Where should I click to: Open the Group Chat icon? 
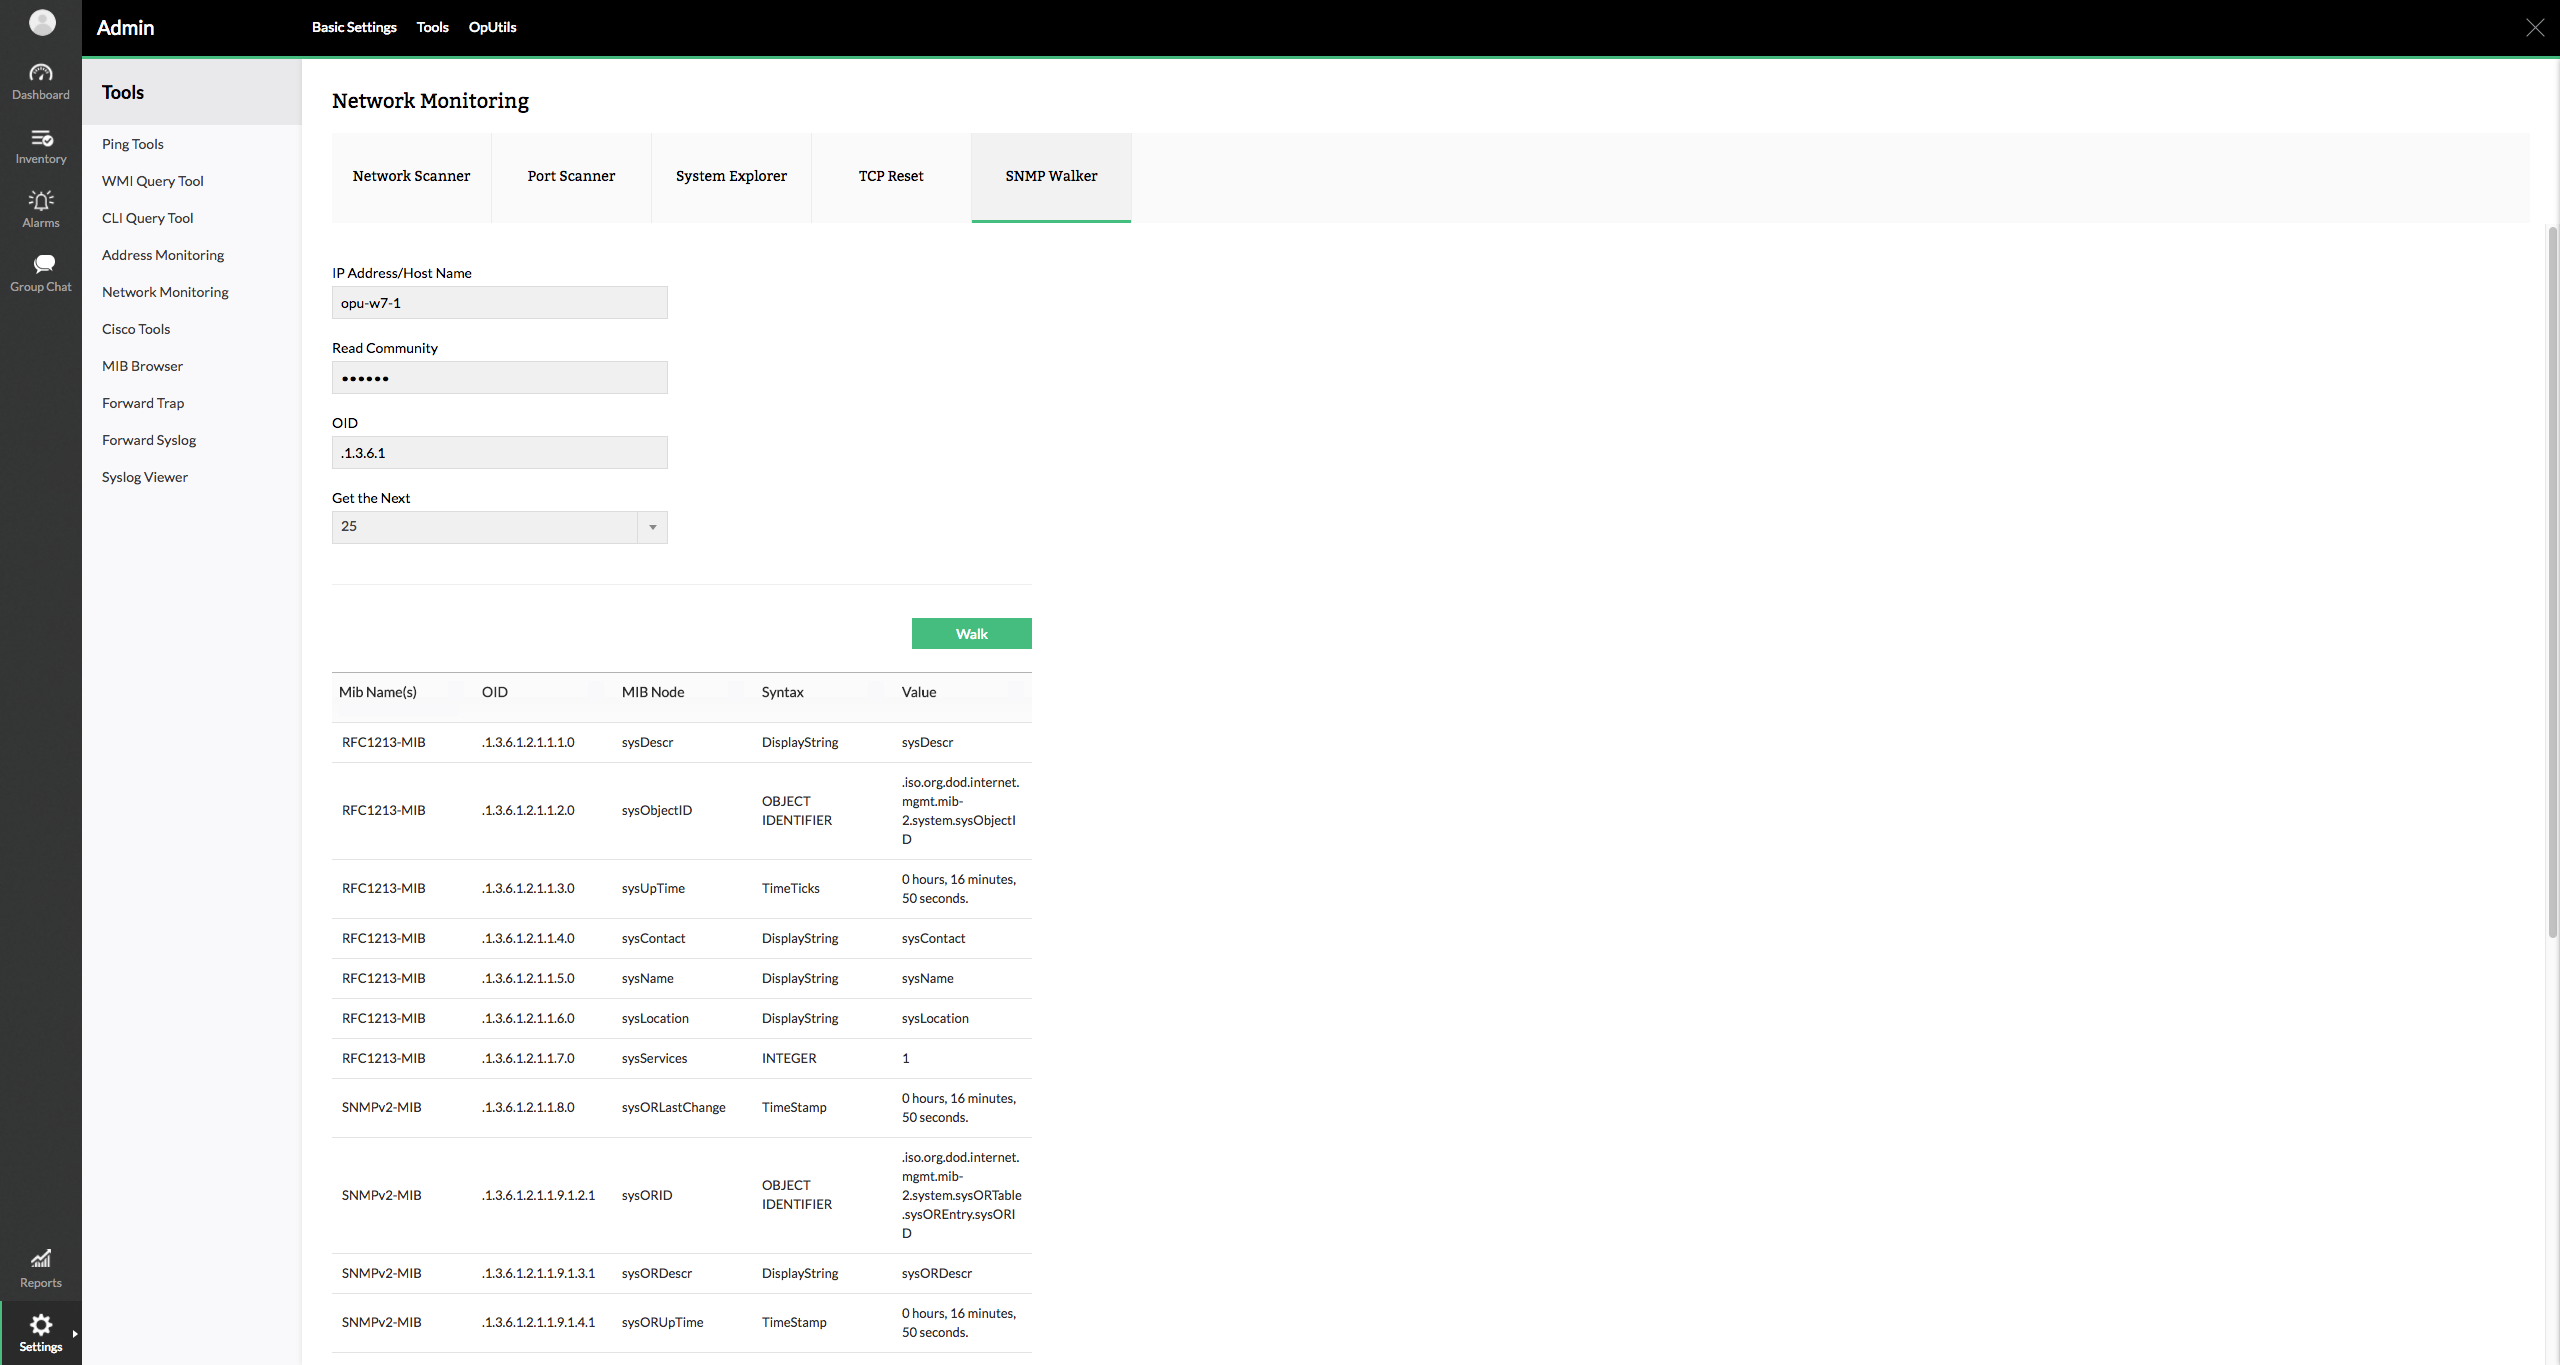(41, 265)
